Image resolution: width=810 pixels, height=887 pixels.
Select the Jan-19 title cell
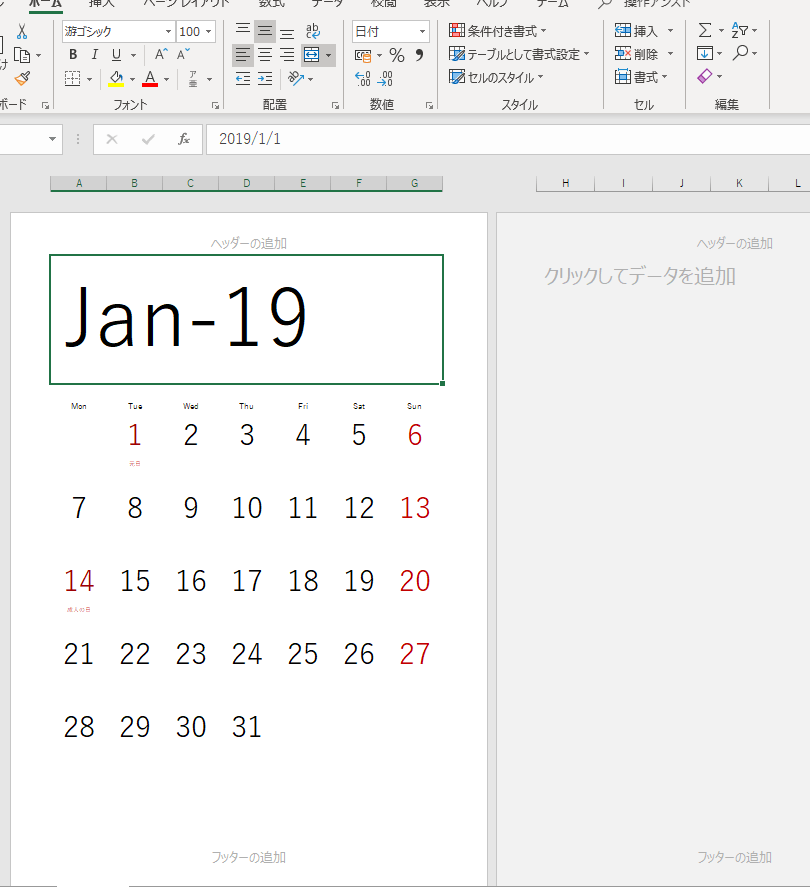click(x=246, y=319)
